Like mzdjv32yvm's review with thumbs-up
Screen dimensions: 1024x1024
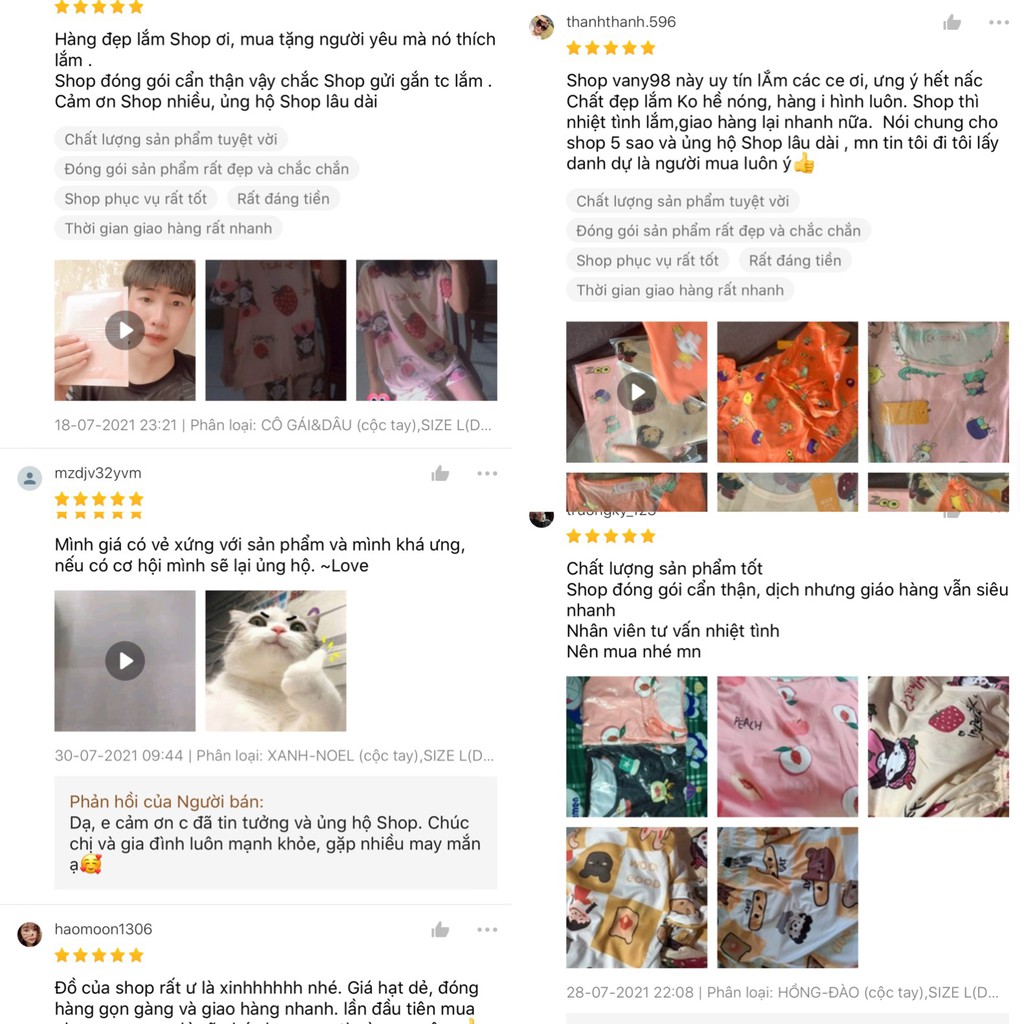440,473
